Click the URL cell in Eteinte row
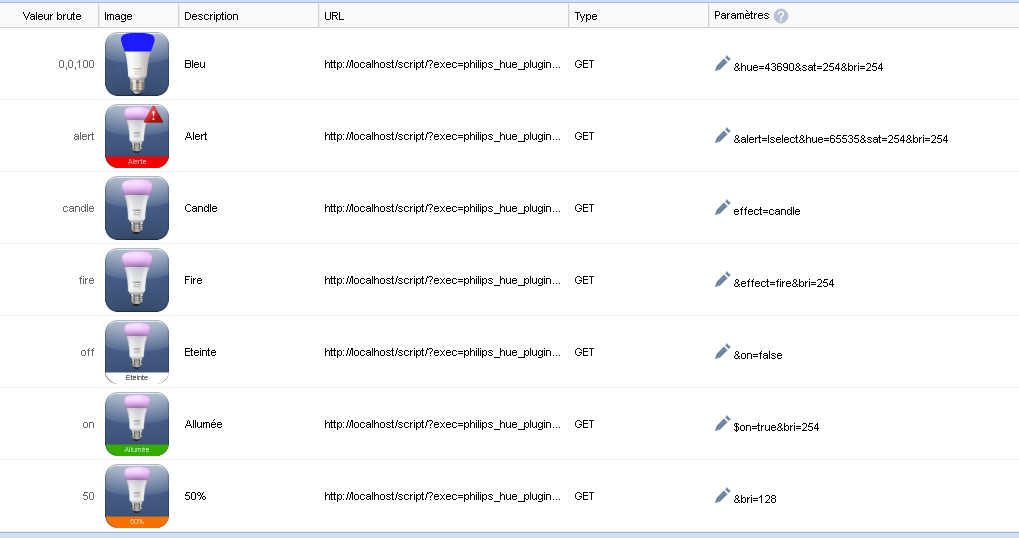This screenshot has width=1019, height=538. [443, 352]
